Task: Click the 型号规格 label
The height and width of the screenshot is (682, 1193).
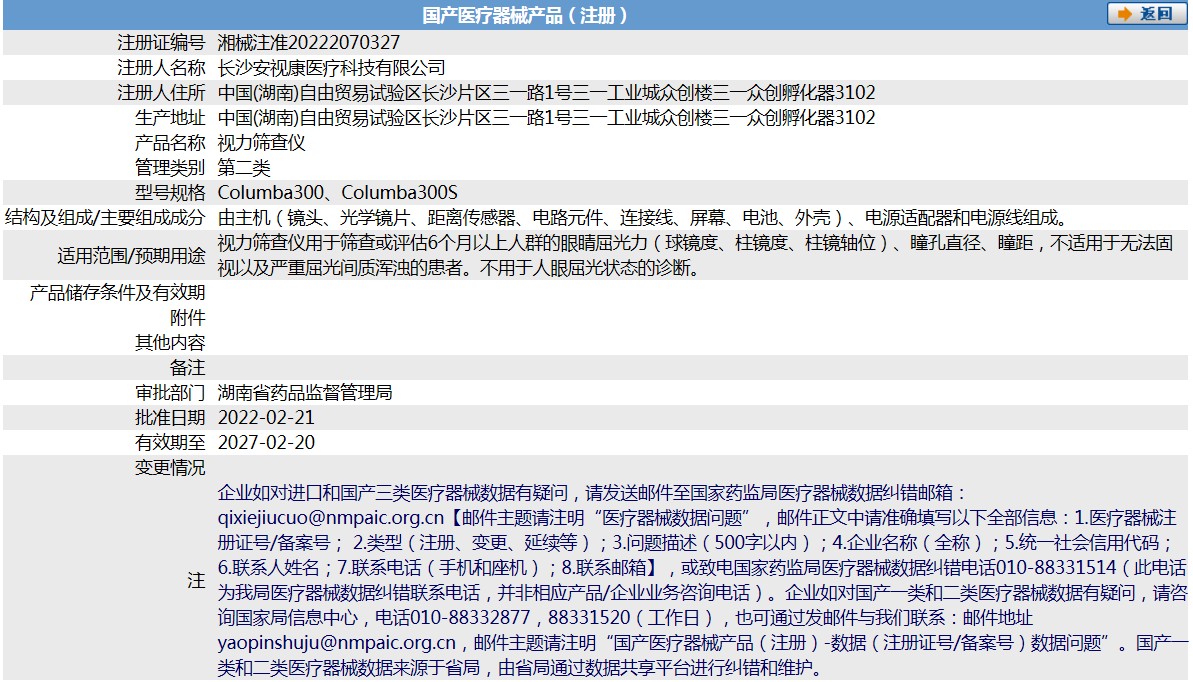Action: 170,193
